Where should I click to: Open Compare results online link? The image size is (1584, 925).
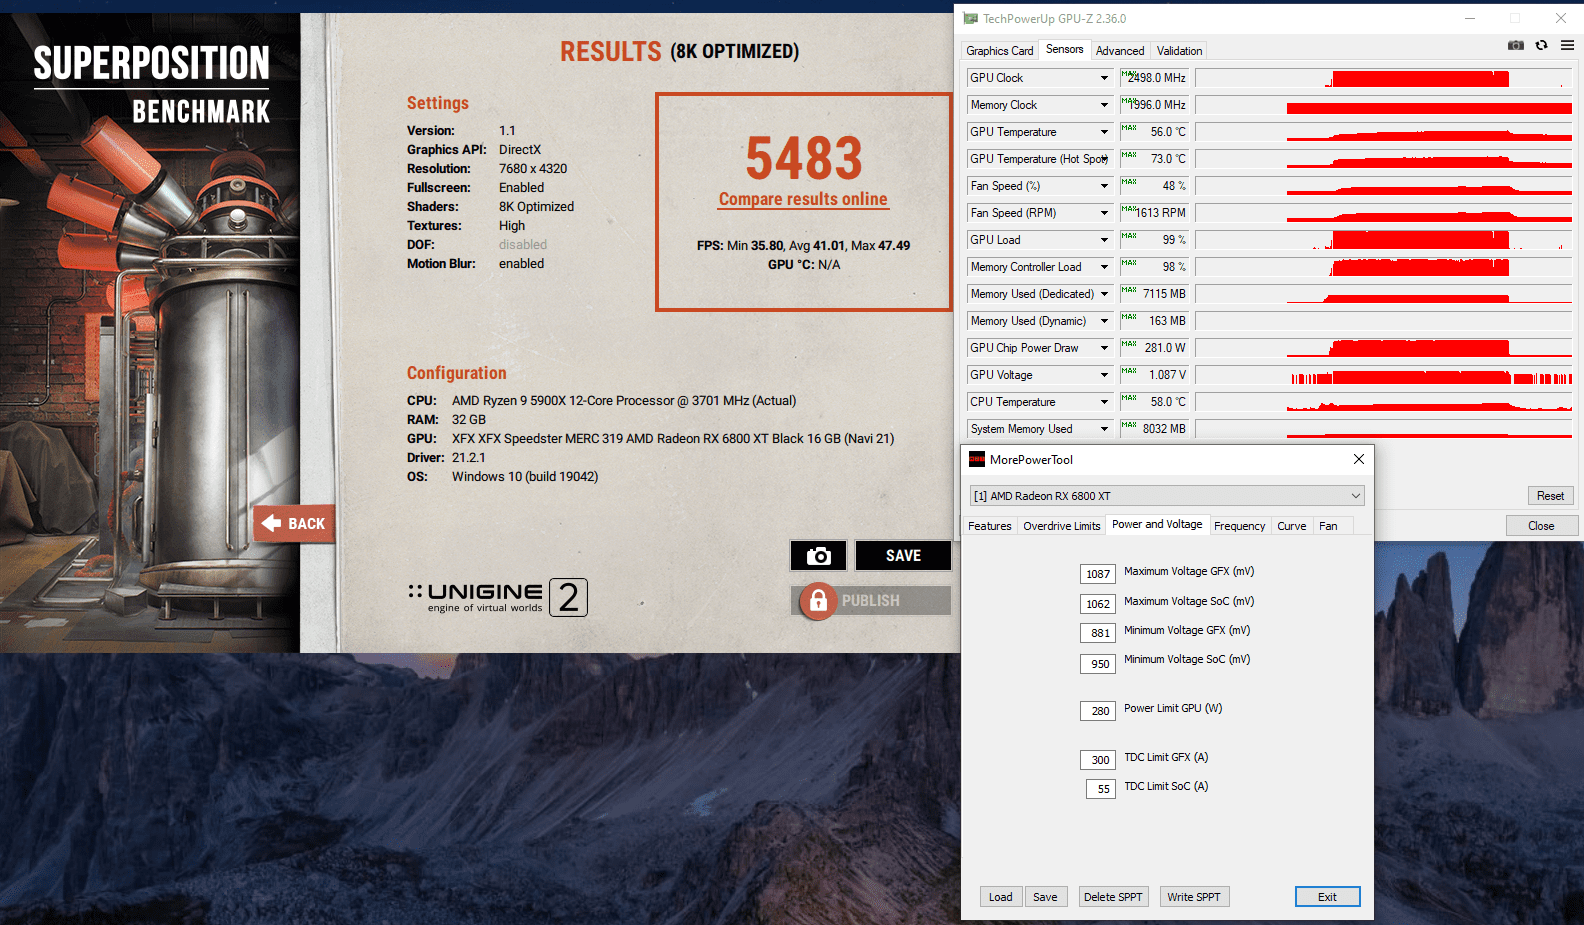tap(803, 199)
